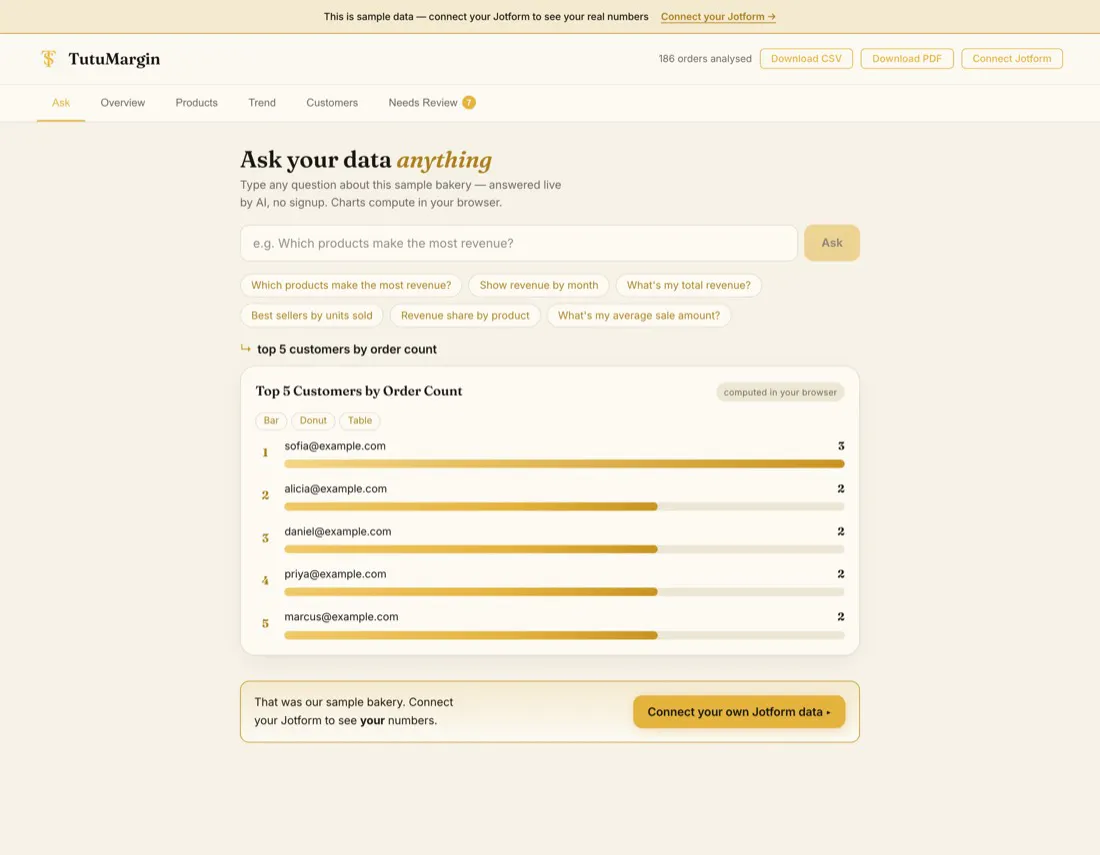The width and height of the screenshot is (1100, 855).
Task: Select the Trend tab
Action: tap(262, 102)
